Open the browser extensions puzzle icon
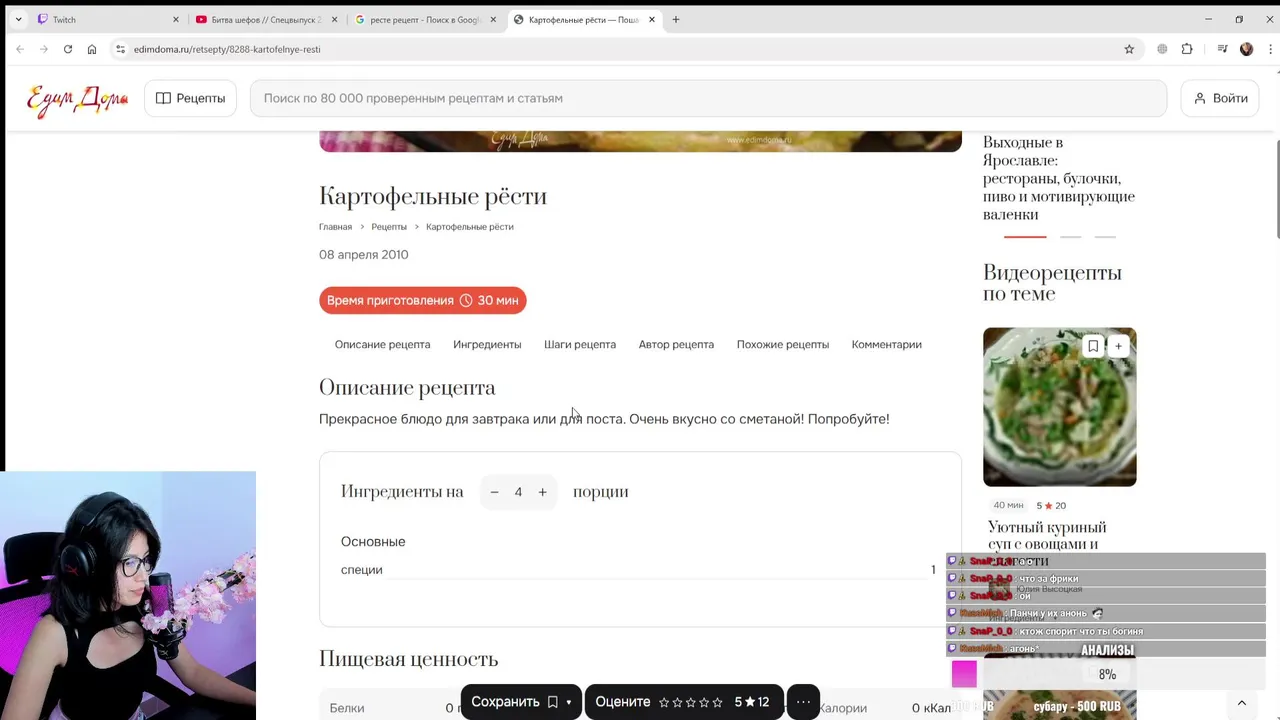Image resolution: width=1280 pixels, height=720 pixels. point(1187,49)
